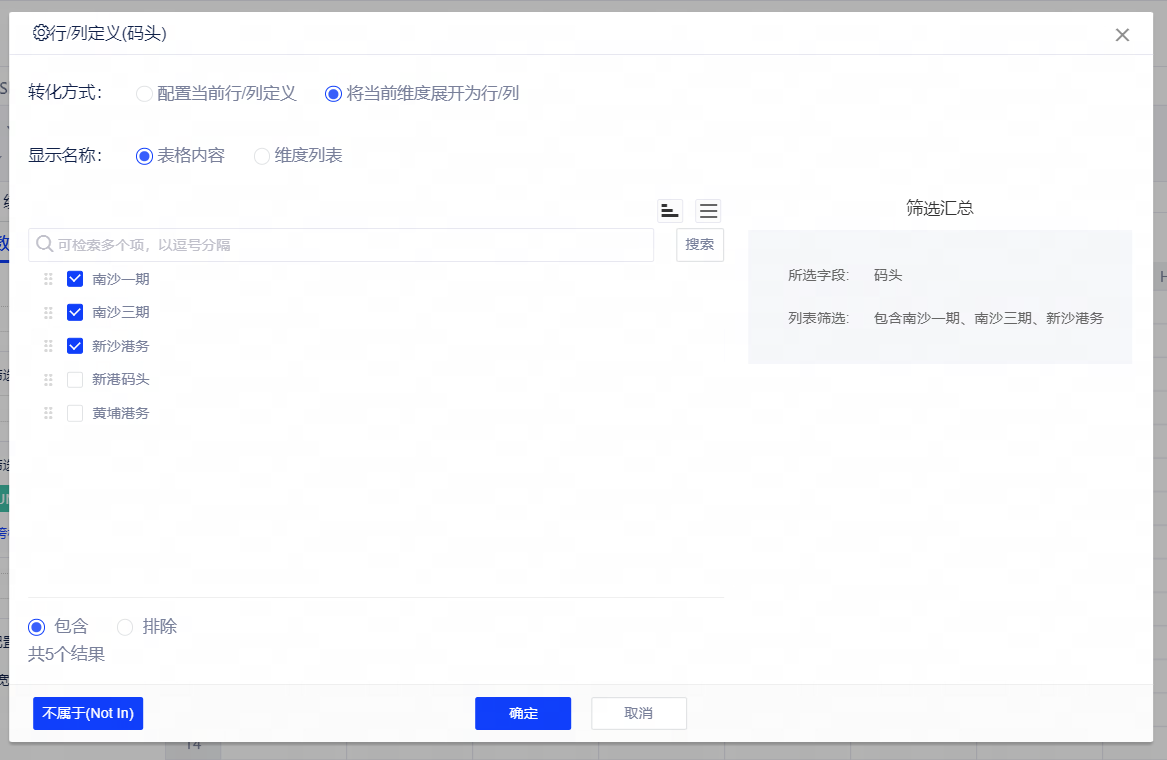Click the sort bars icon above the list
Image resolution: width=1167 pixels, height=760 pixels.
coord(669,211)
